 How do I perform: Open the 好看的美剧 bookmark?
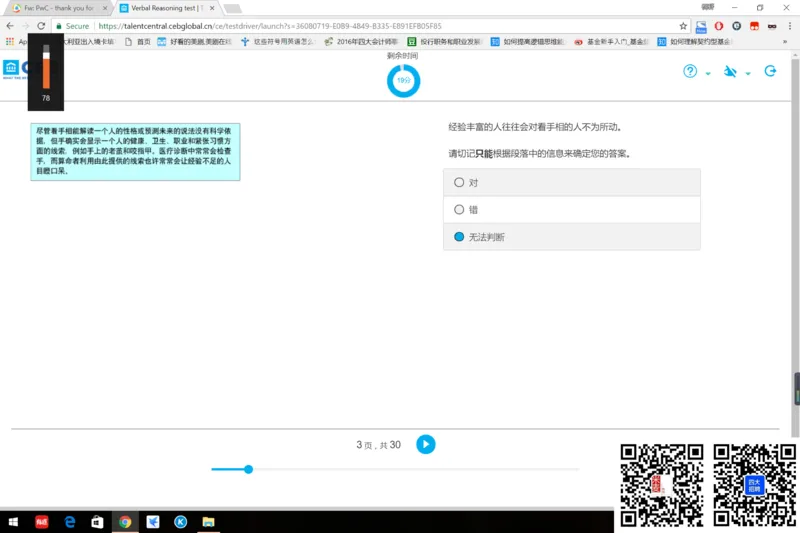[x=194, y=42]
